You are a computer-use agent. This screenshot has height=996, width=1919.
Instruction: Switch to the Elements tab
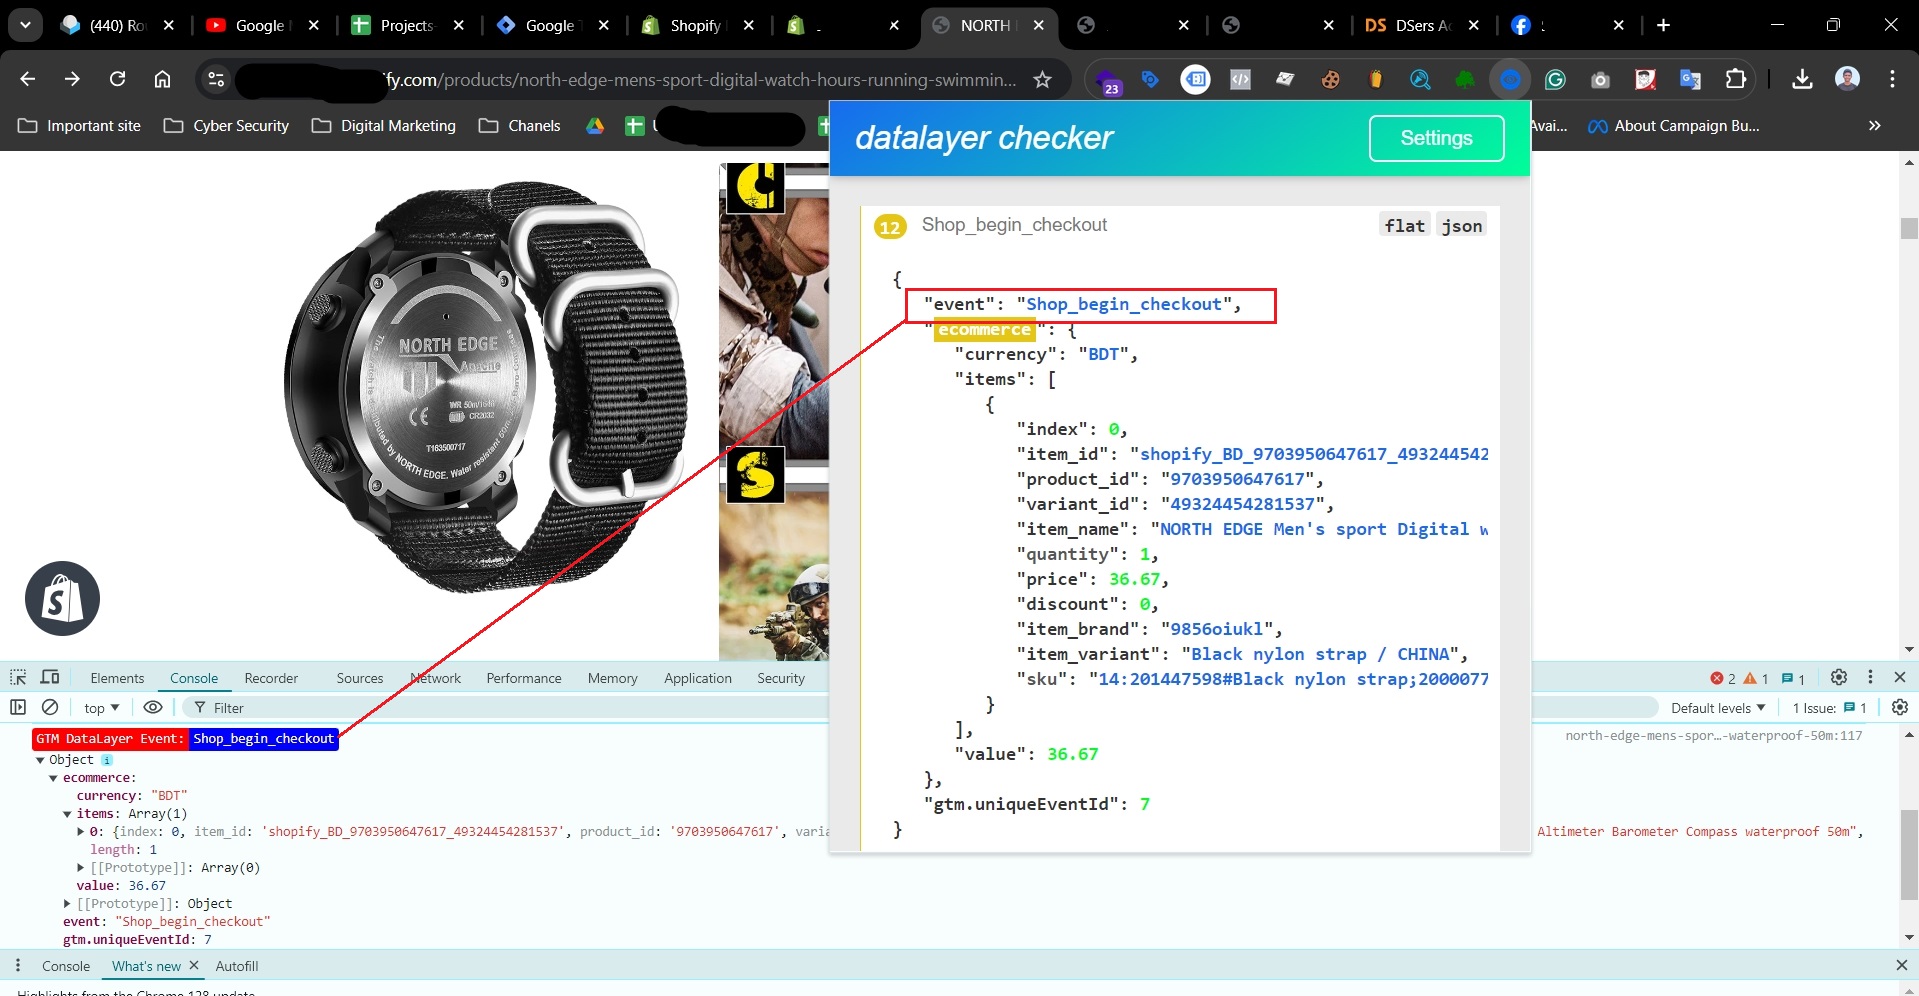117,678
